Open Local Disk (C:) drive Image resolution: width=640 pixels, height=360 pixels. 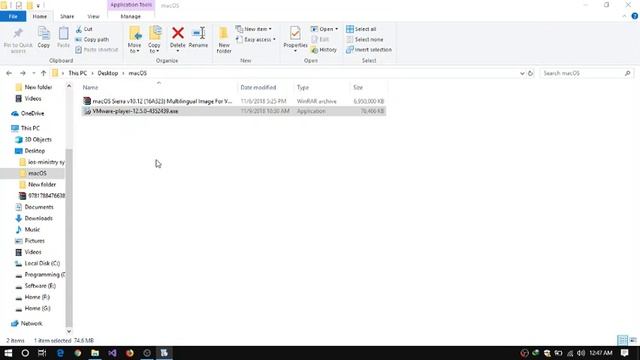point(42,264)
